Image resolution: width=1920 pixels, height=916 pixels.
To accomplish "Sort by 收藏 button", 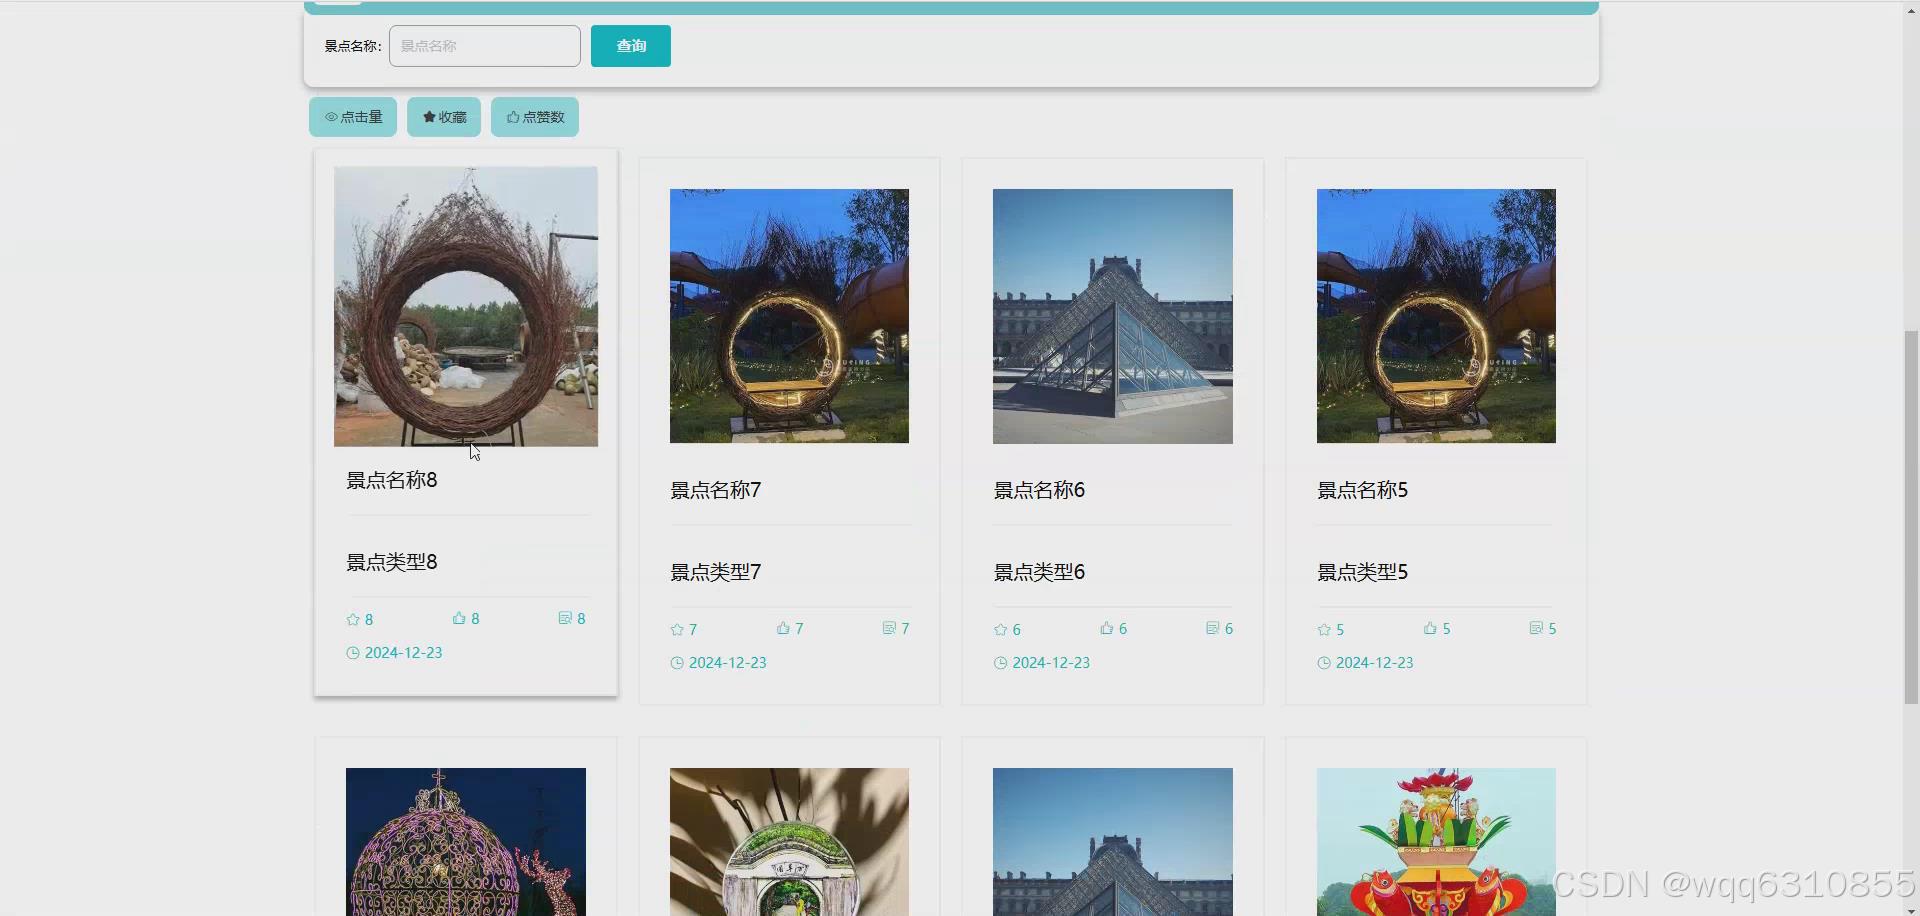I will (444, 117).
